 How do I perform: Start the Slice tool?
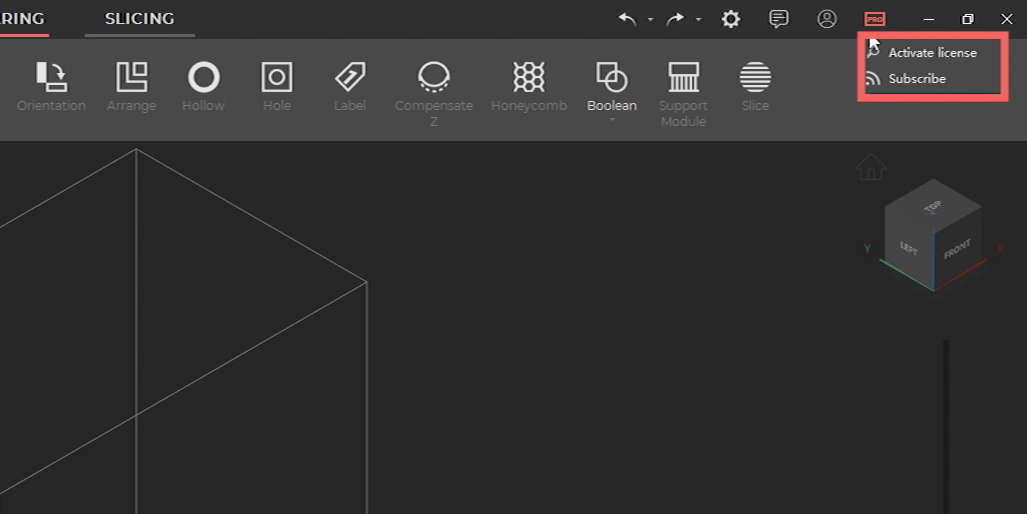[755, 86]
